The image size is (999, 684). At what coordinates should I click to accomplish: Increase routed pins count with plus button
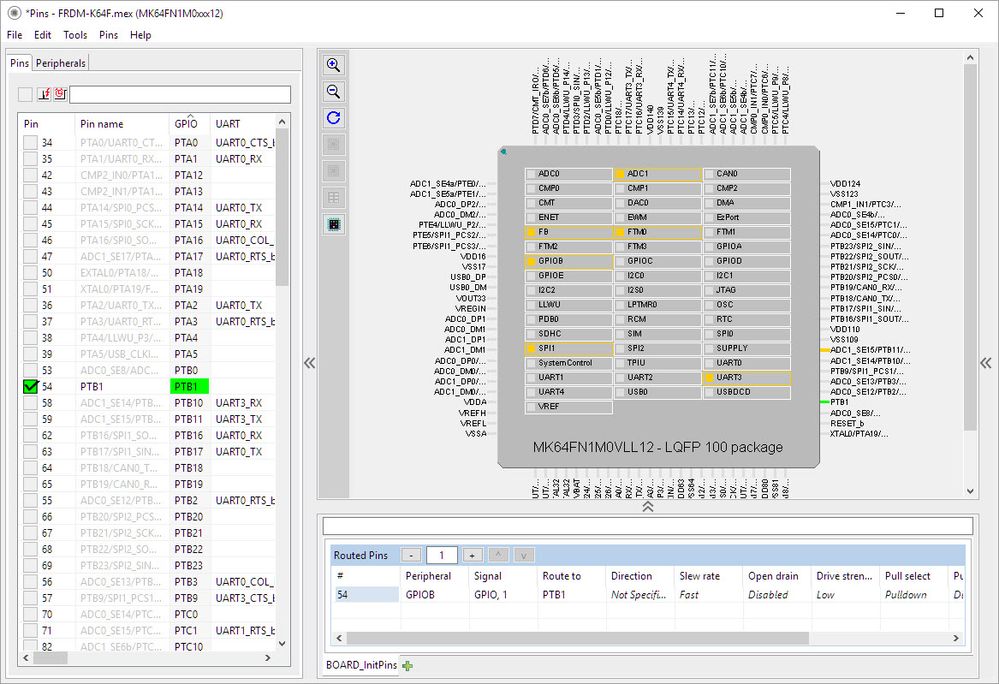pos(472,555)
